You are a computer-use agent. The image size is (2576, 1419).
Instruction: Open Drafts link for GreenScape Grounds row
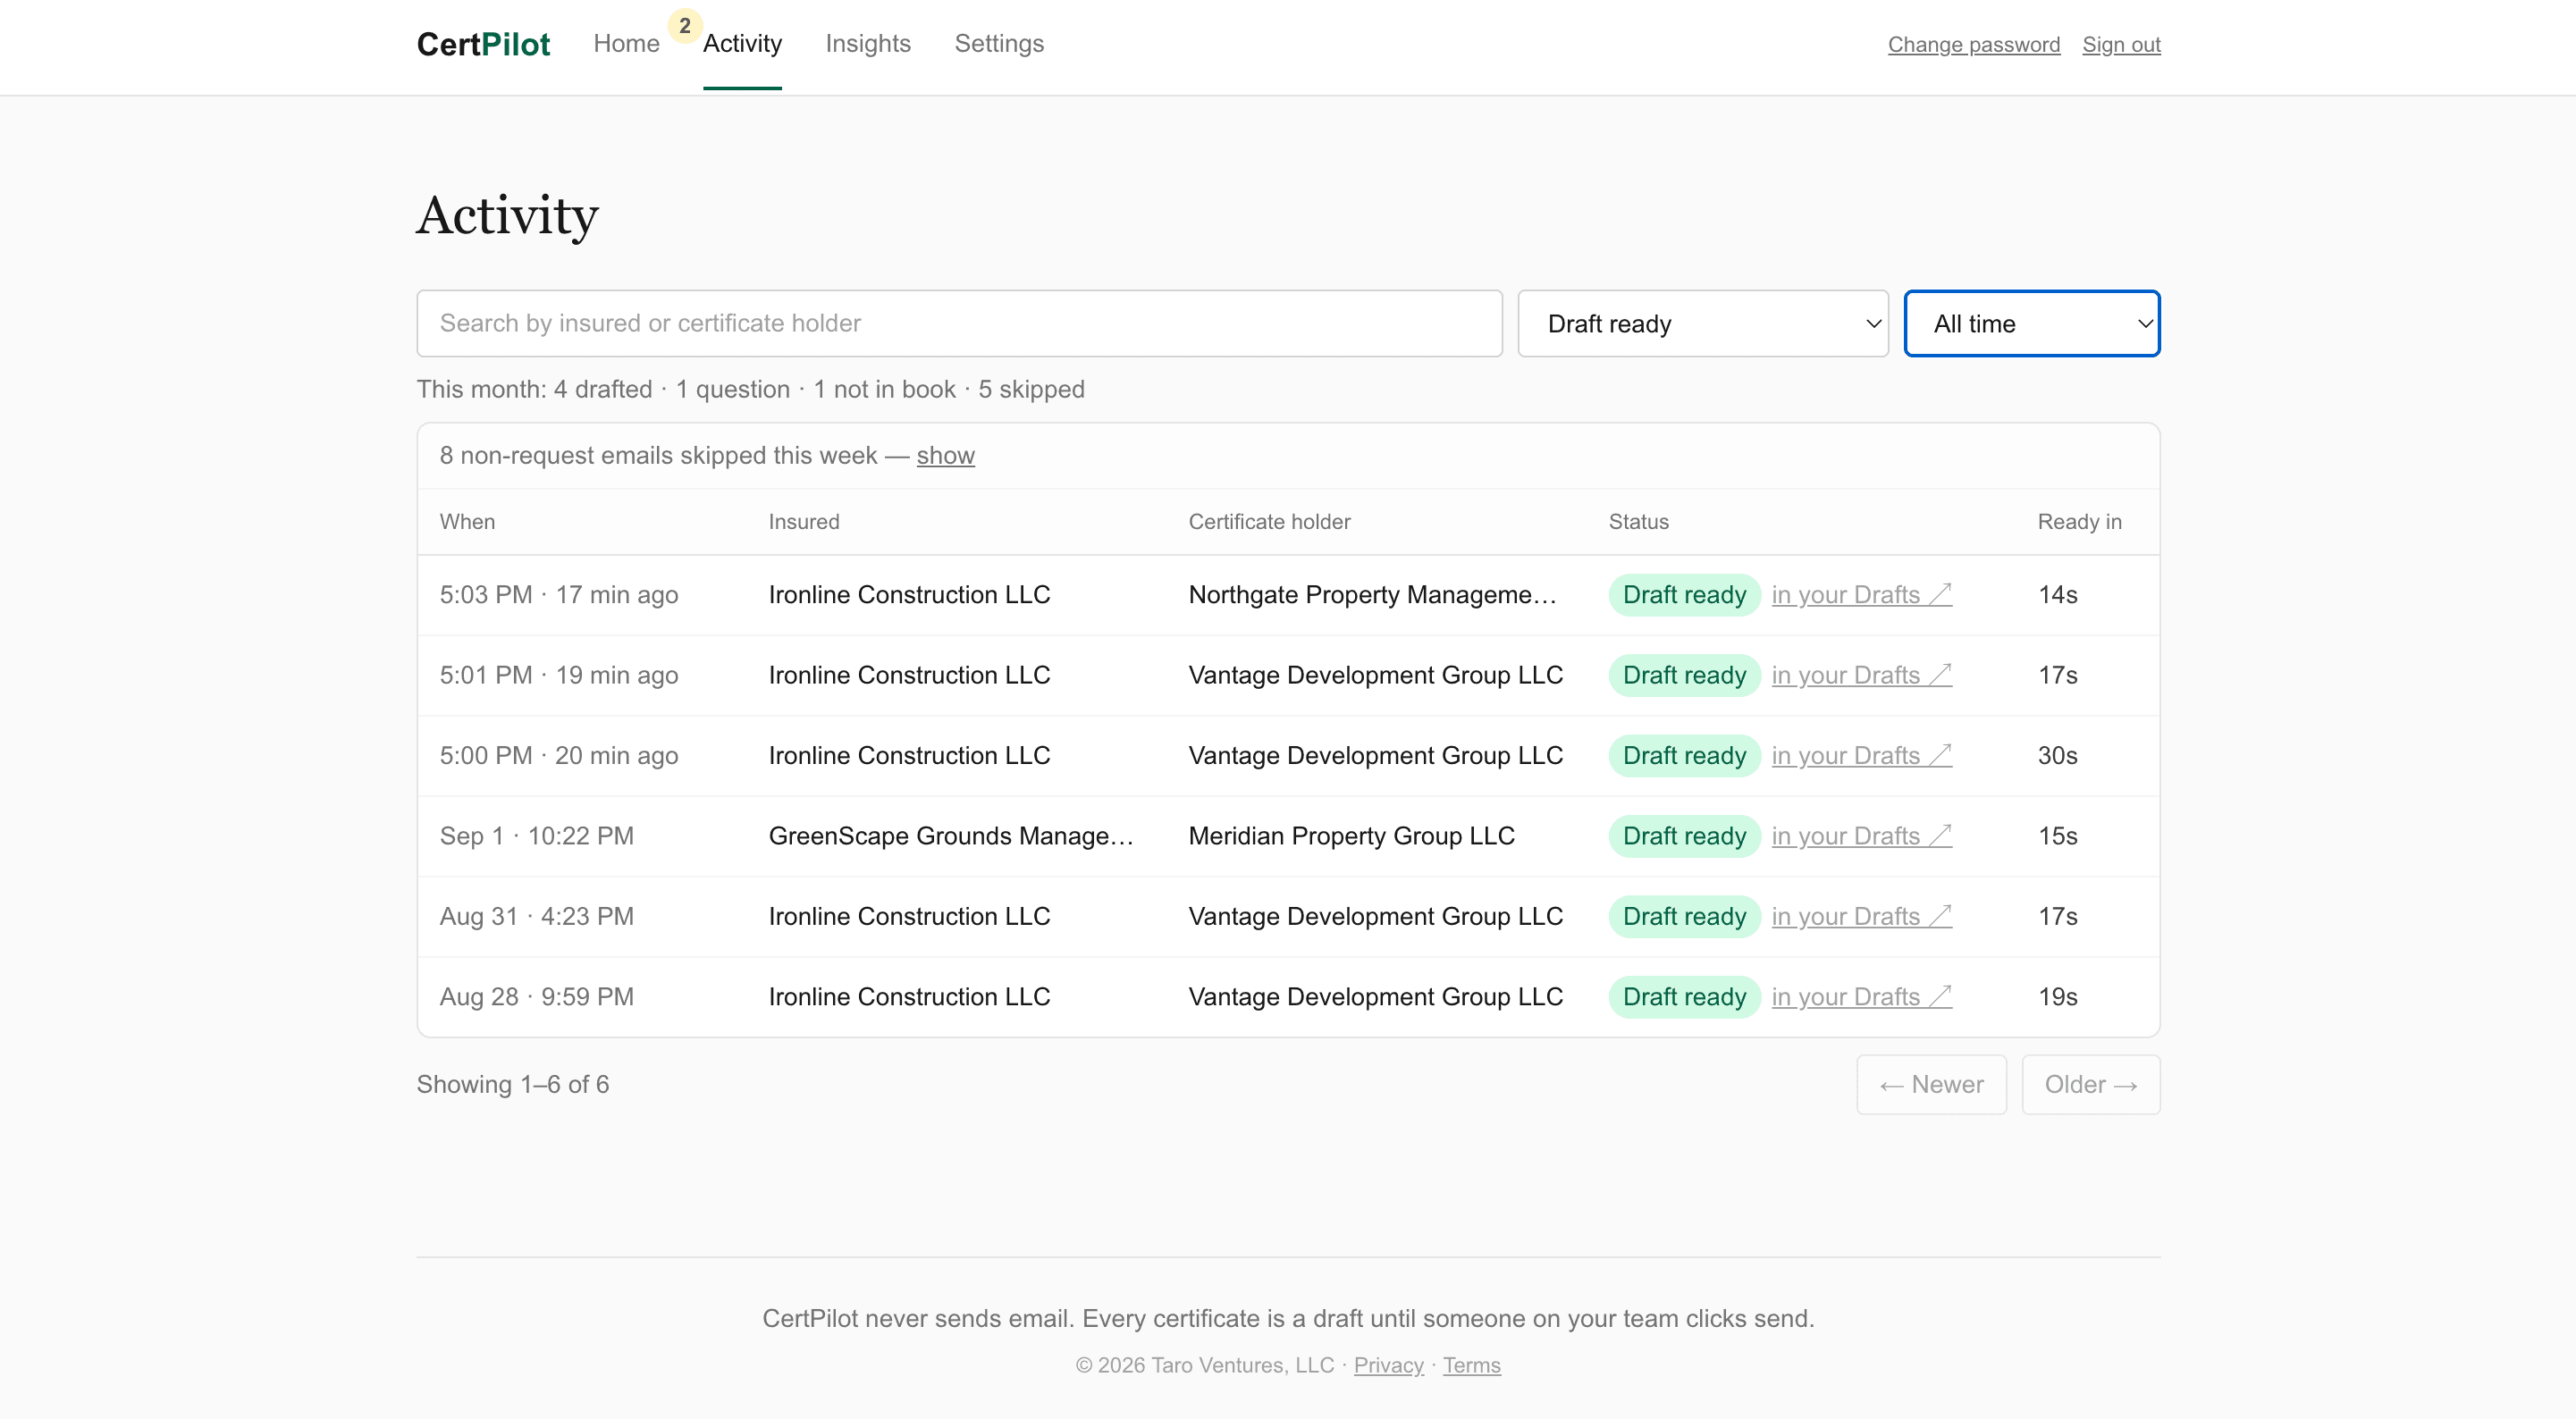tap(1861, 836)
